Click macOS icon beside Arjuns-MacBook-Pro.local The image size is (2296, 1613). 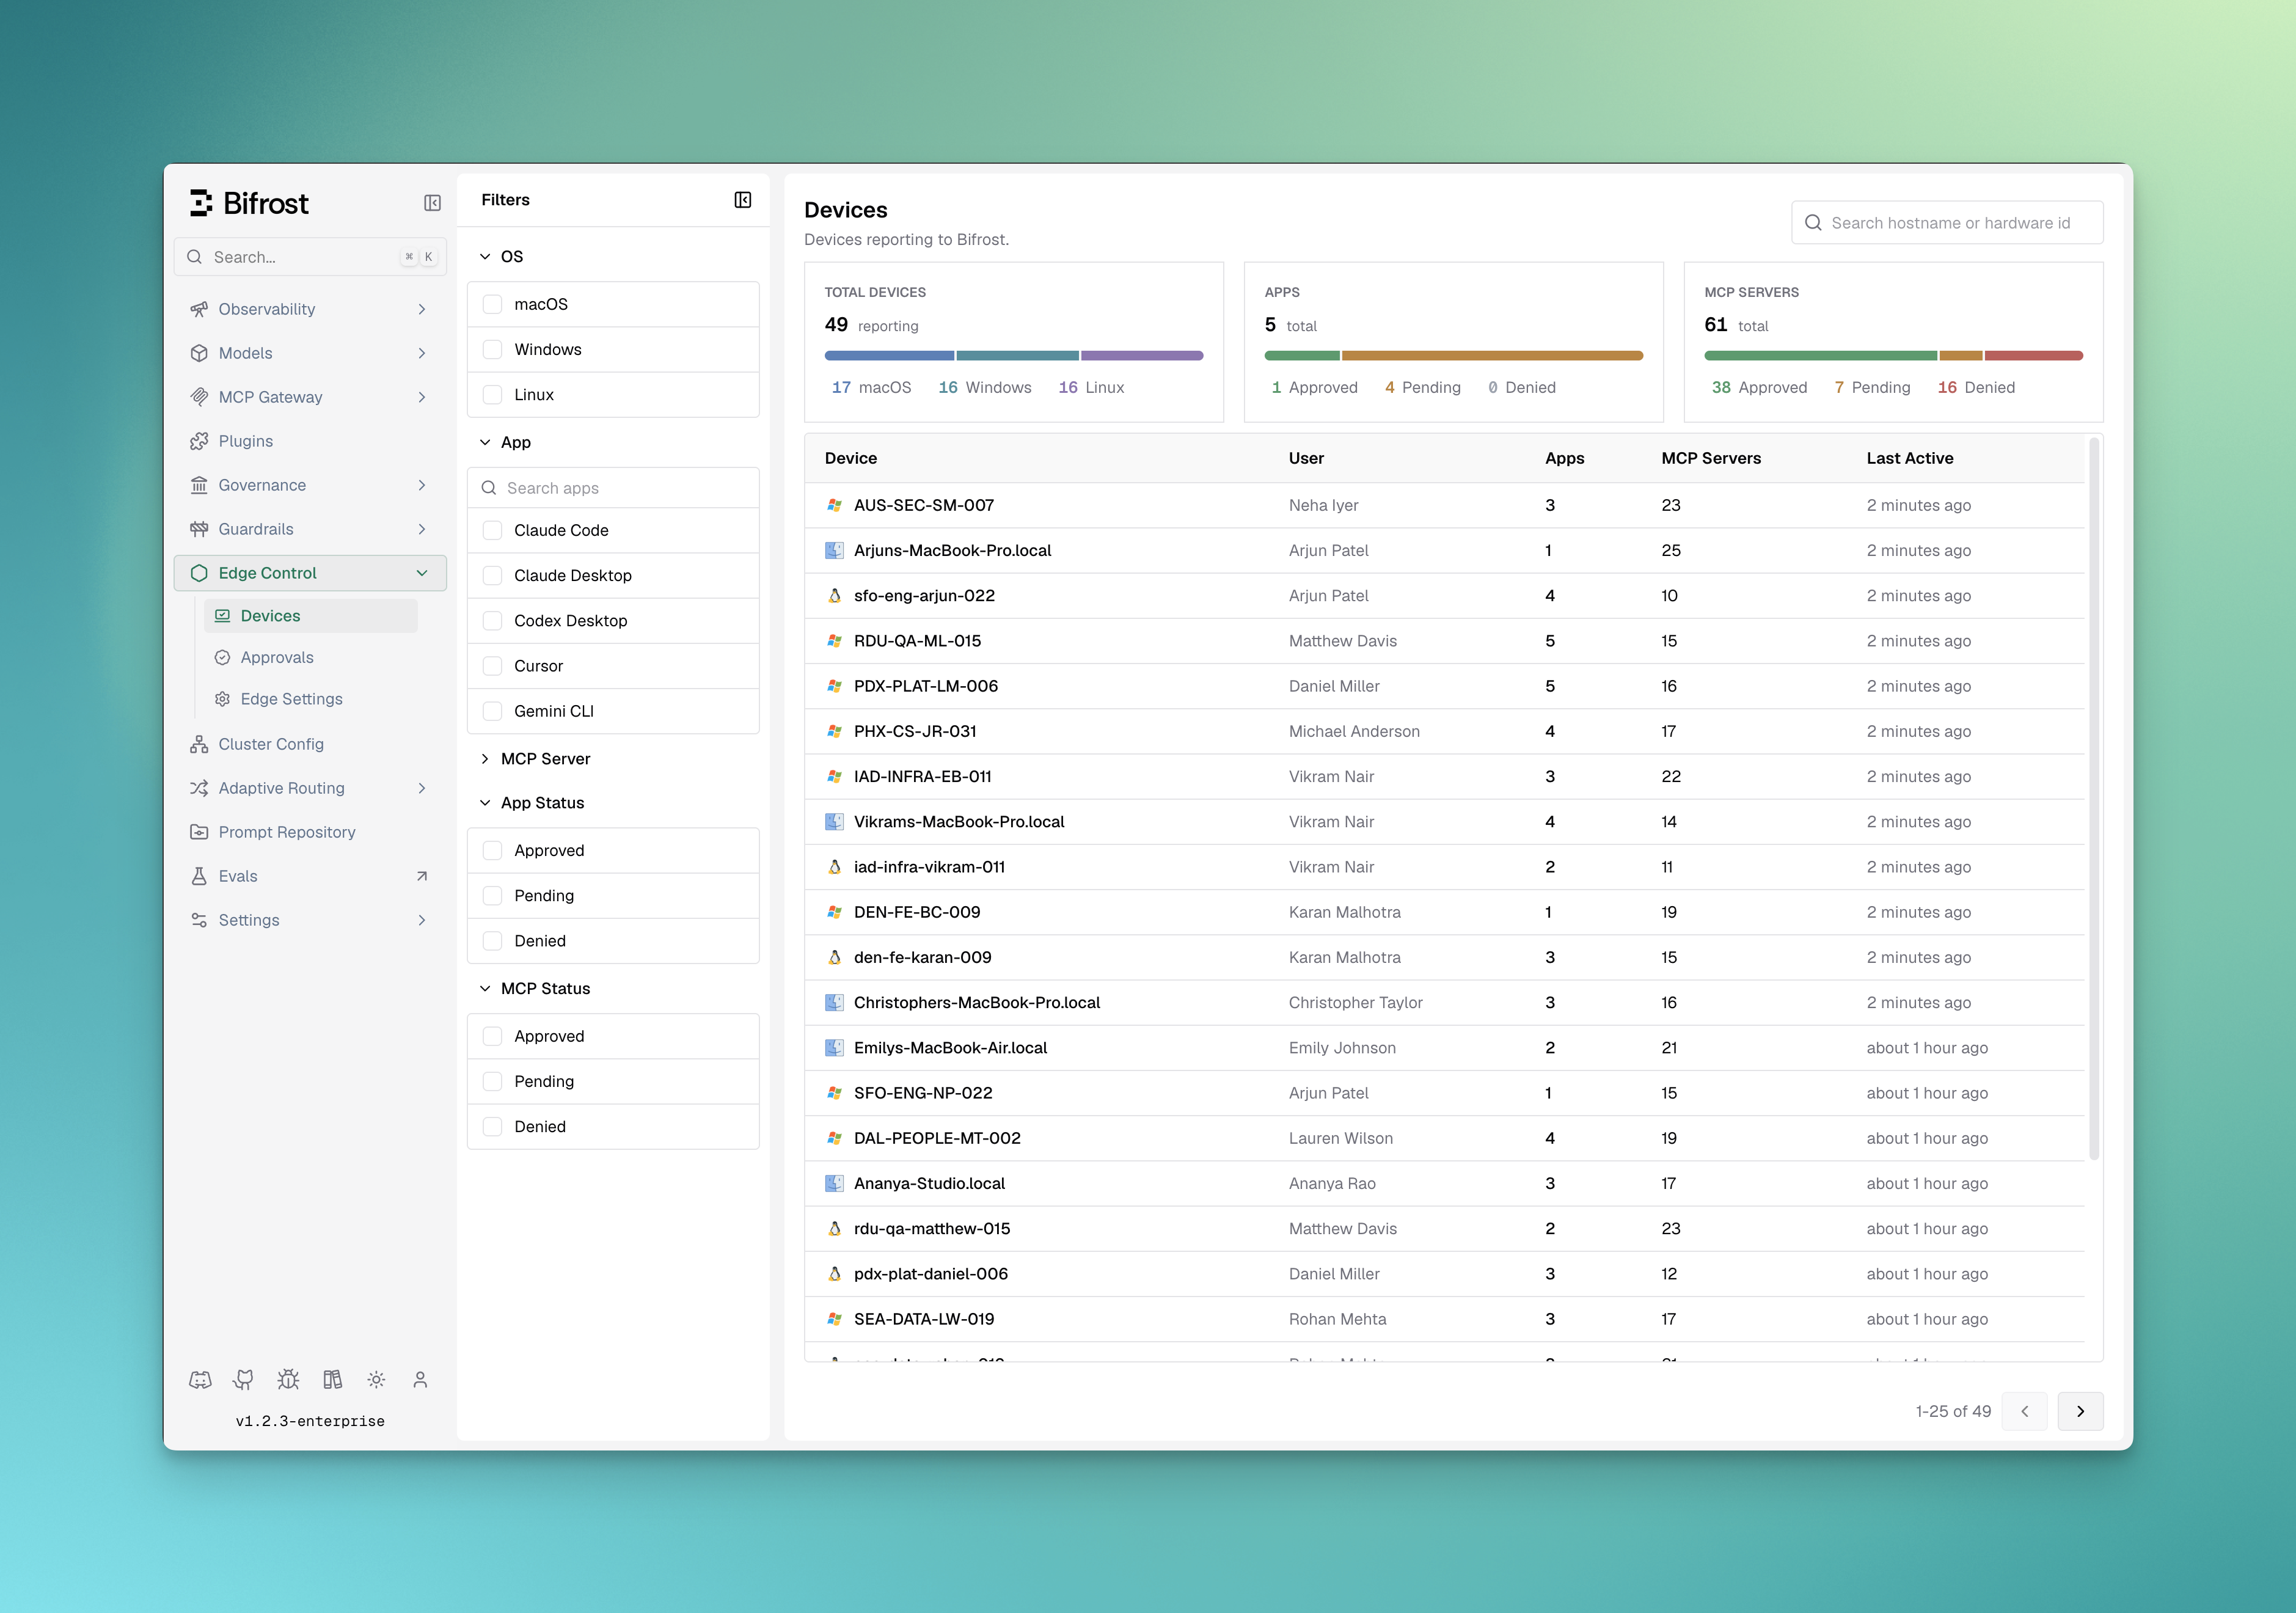click(834, 550)
